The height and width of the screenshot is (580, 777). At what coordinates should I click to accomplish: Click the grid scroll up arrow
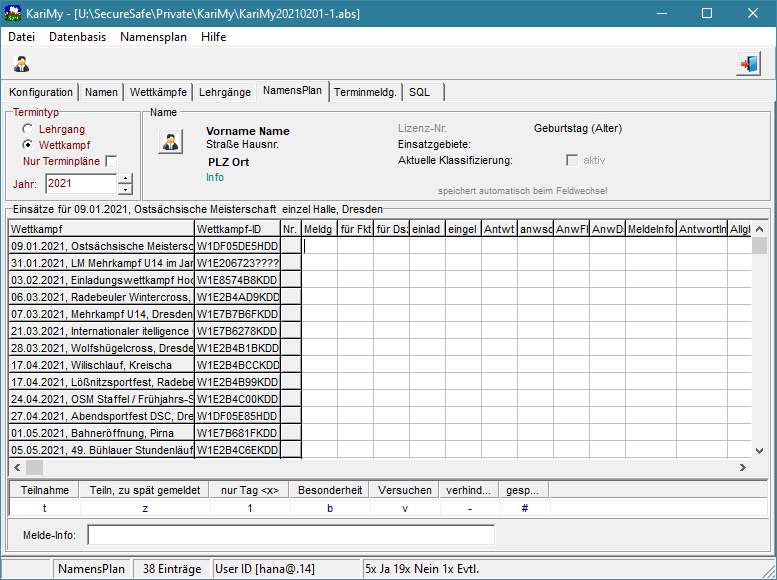pos(759,229)
